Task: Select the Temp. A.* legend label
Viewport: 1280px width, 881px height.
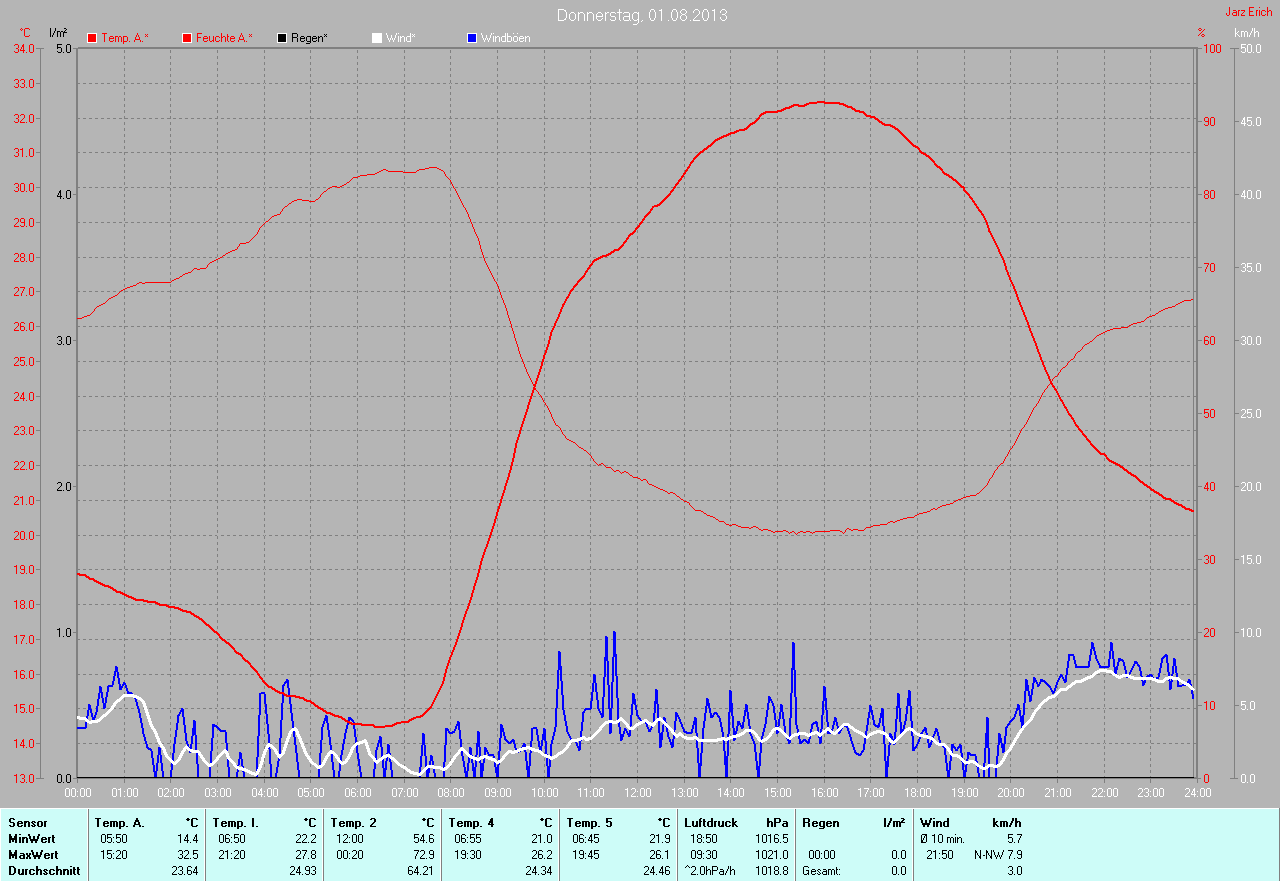Action: (x=125, y=38)
